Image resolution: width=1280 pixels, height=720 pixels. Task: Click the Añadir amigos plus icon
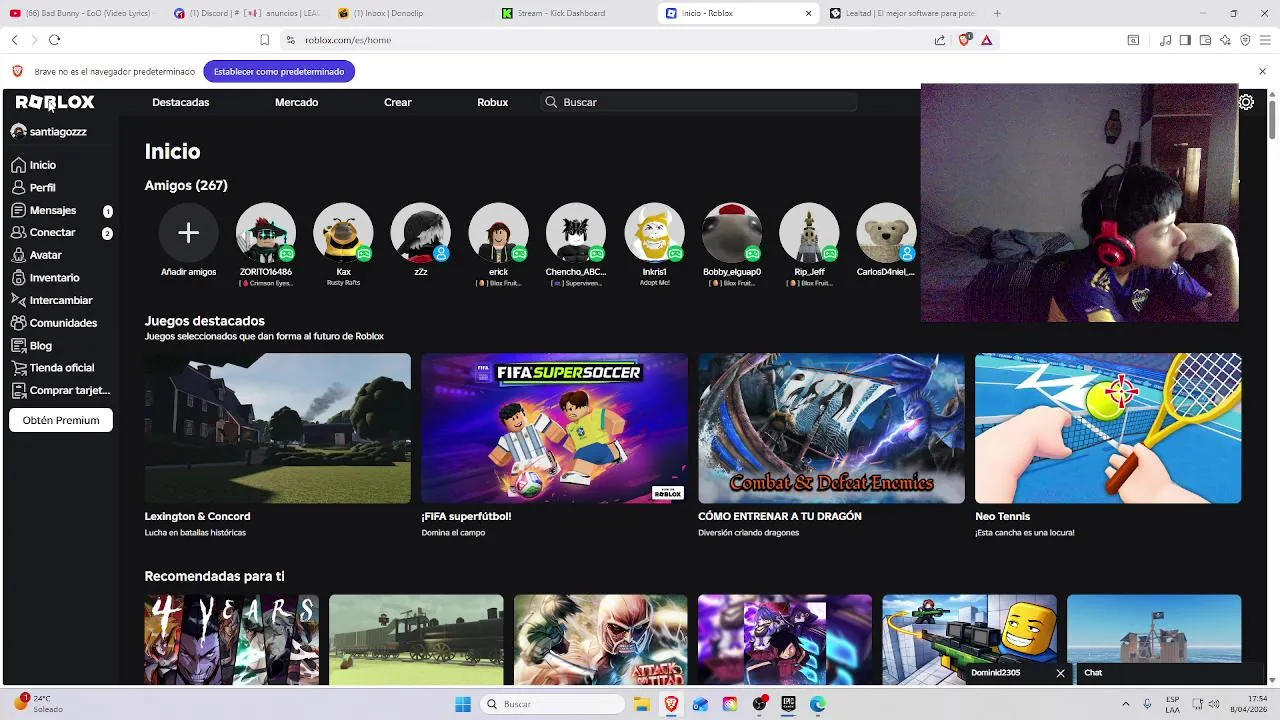click(188, 233)
